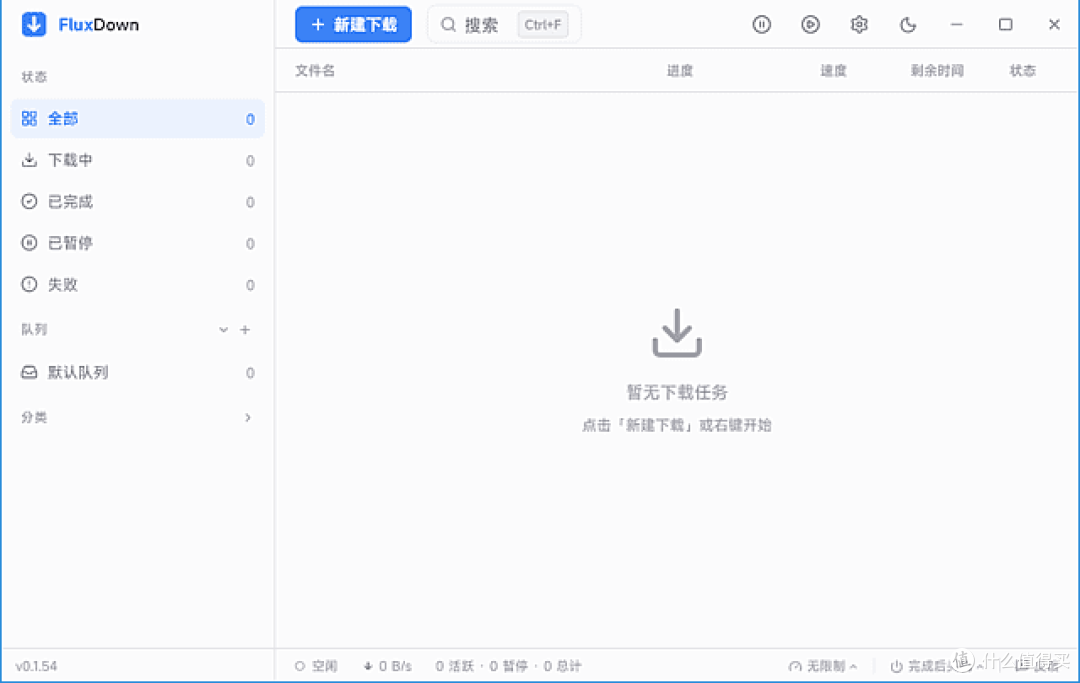Image resolution: width=1080 pixels, height=683 pixels.
Task: Click the 状态 sidebar section heading
Action: click(x=34, y=76)
